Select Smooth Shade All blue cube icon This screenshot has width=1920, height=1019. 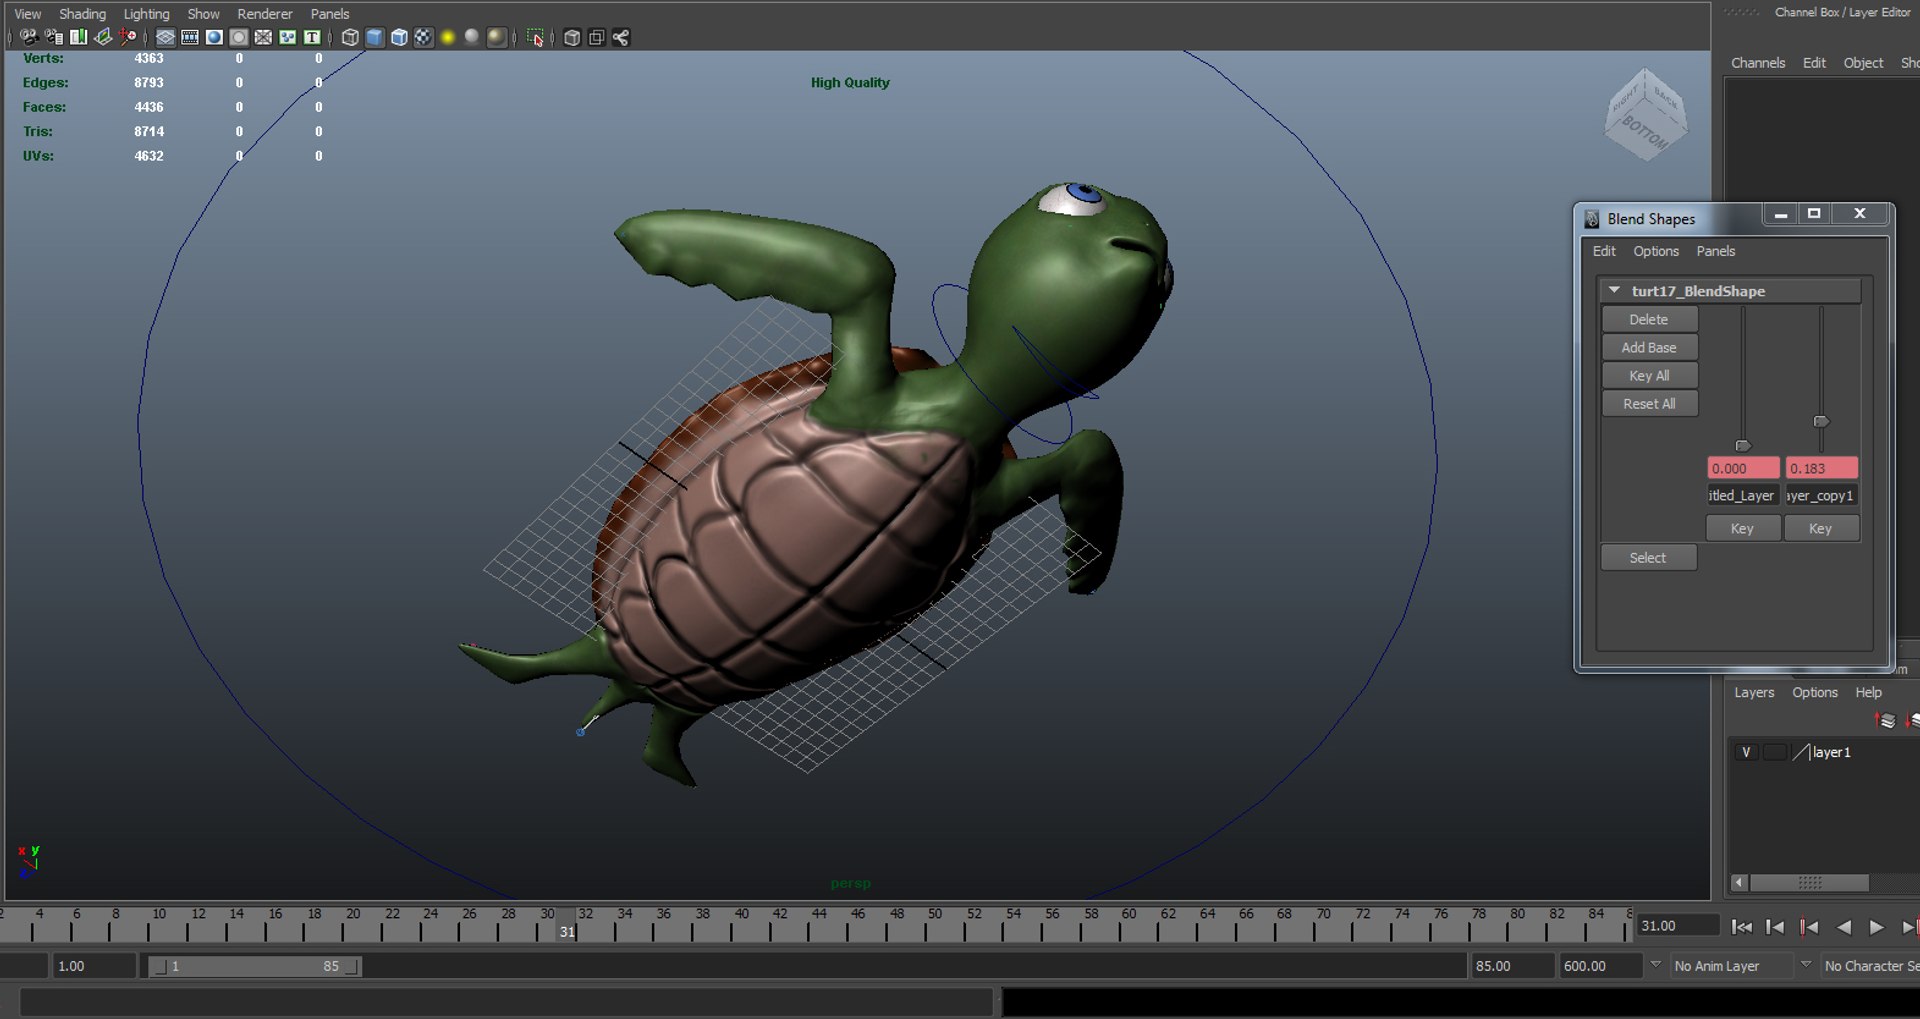point(375,37)
